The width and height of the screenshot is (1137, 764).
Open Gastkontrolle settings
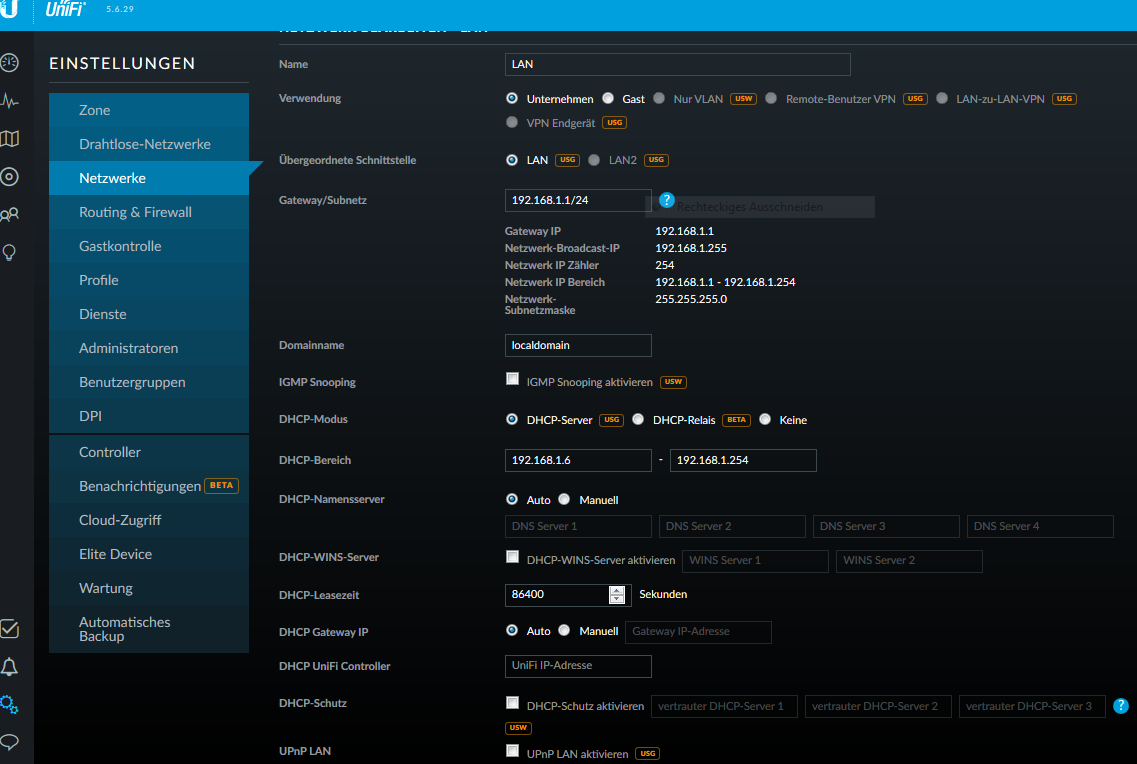tap(149, 246)
